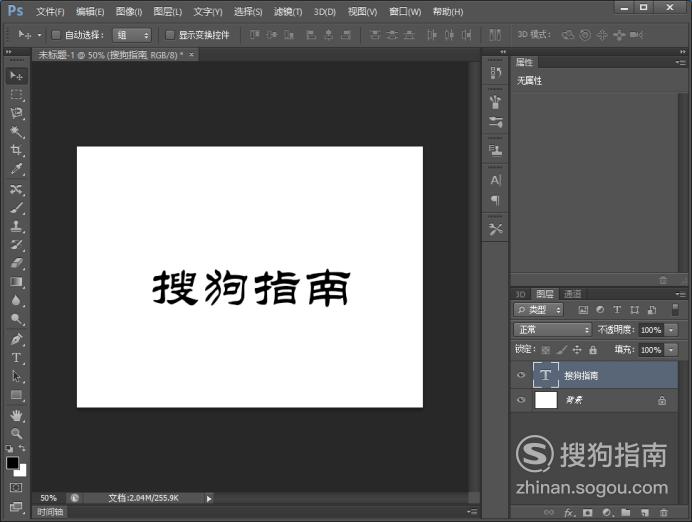
Task: Toggle pixel layer filter icon
Action: click(583, 310)
